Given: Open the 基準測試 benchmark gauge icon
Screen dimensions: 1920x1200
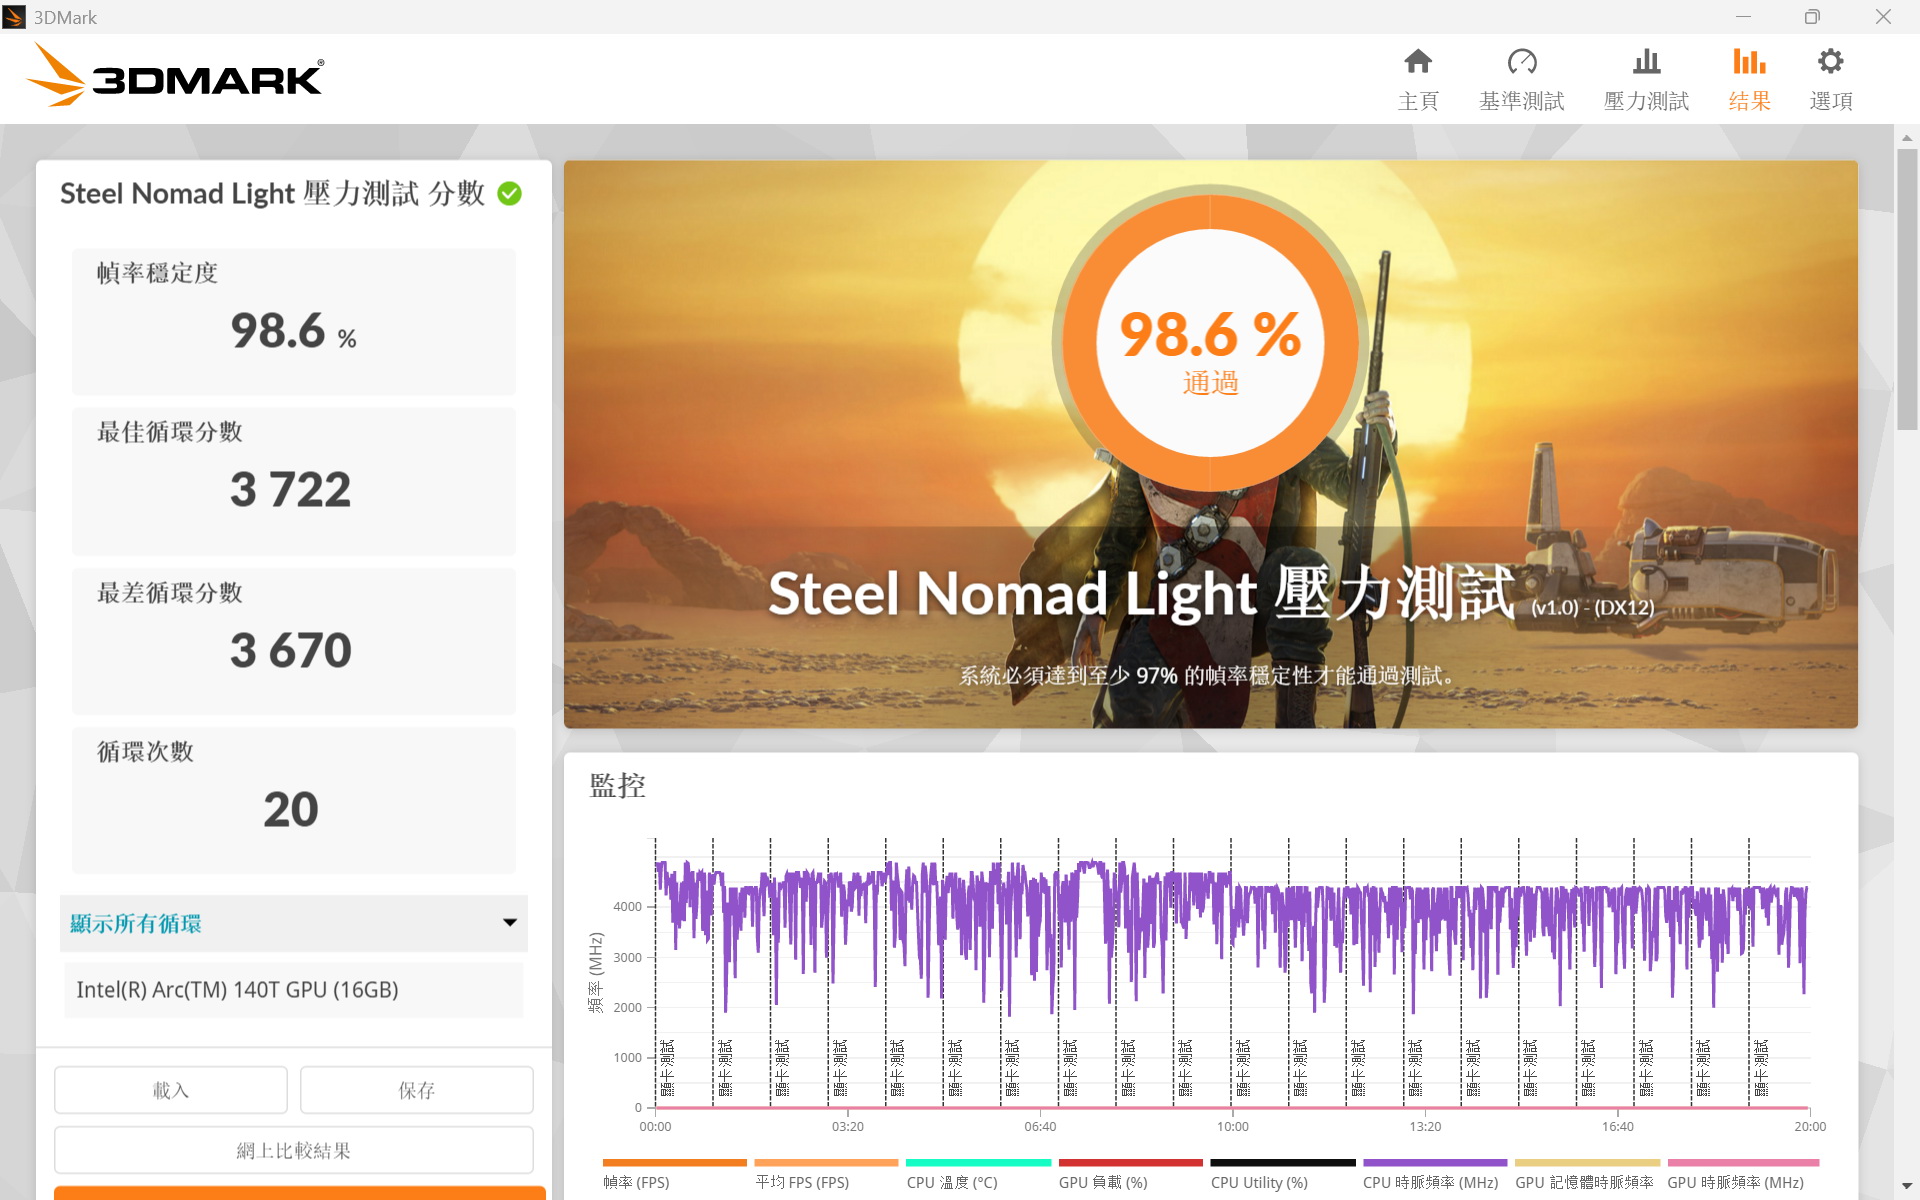Looking at the screenshot, I should [1522, 62].
